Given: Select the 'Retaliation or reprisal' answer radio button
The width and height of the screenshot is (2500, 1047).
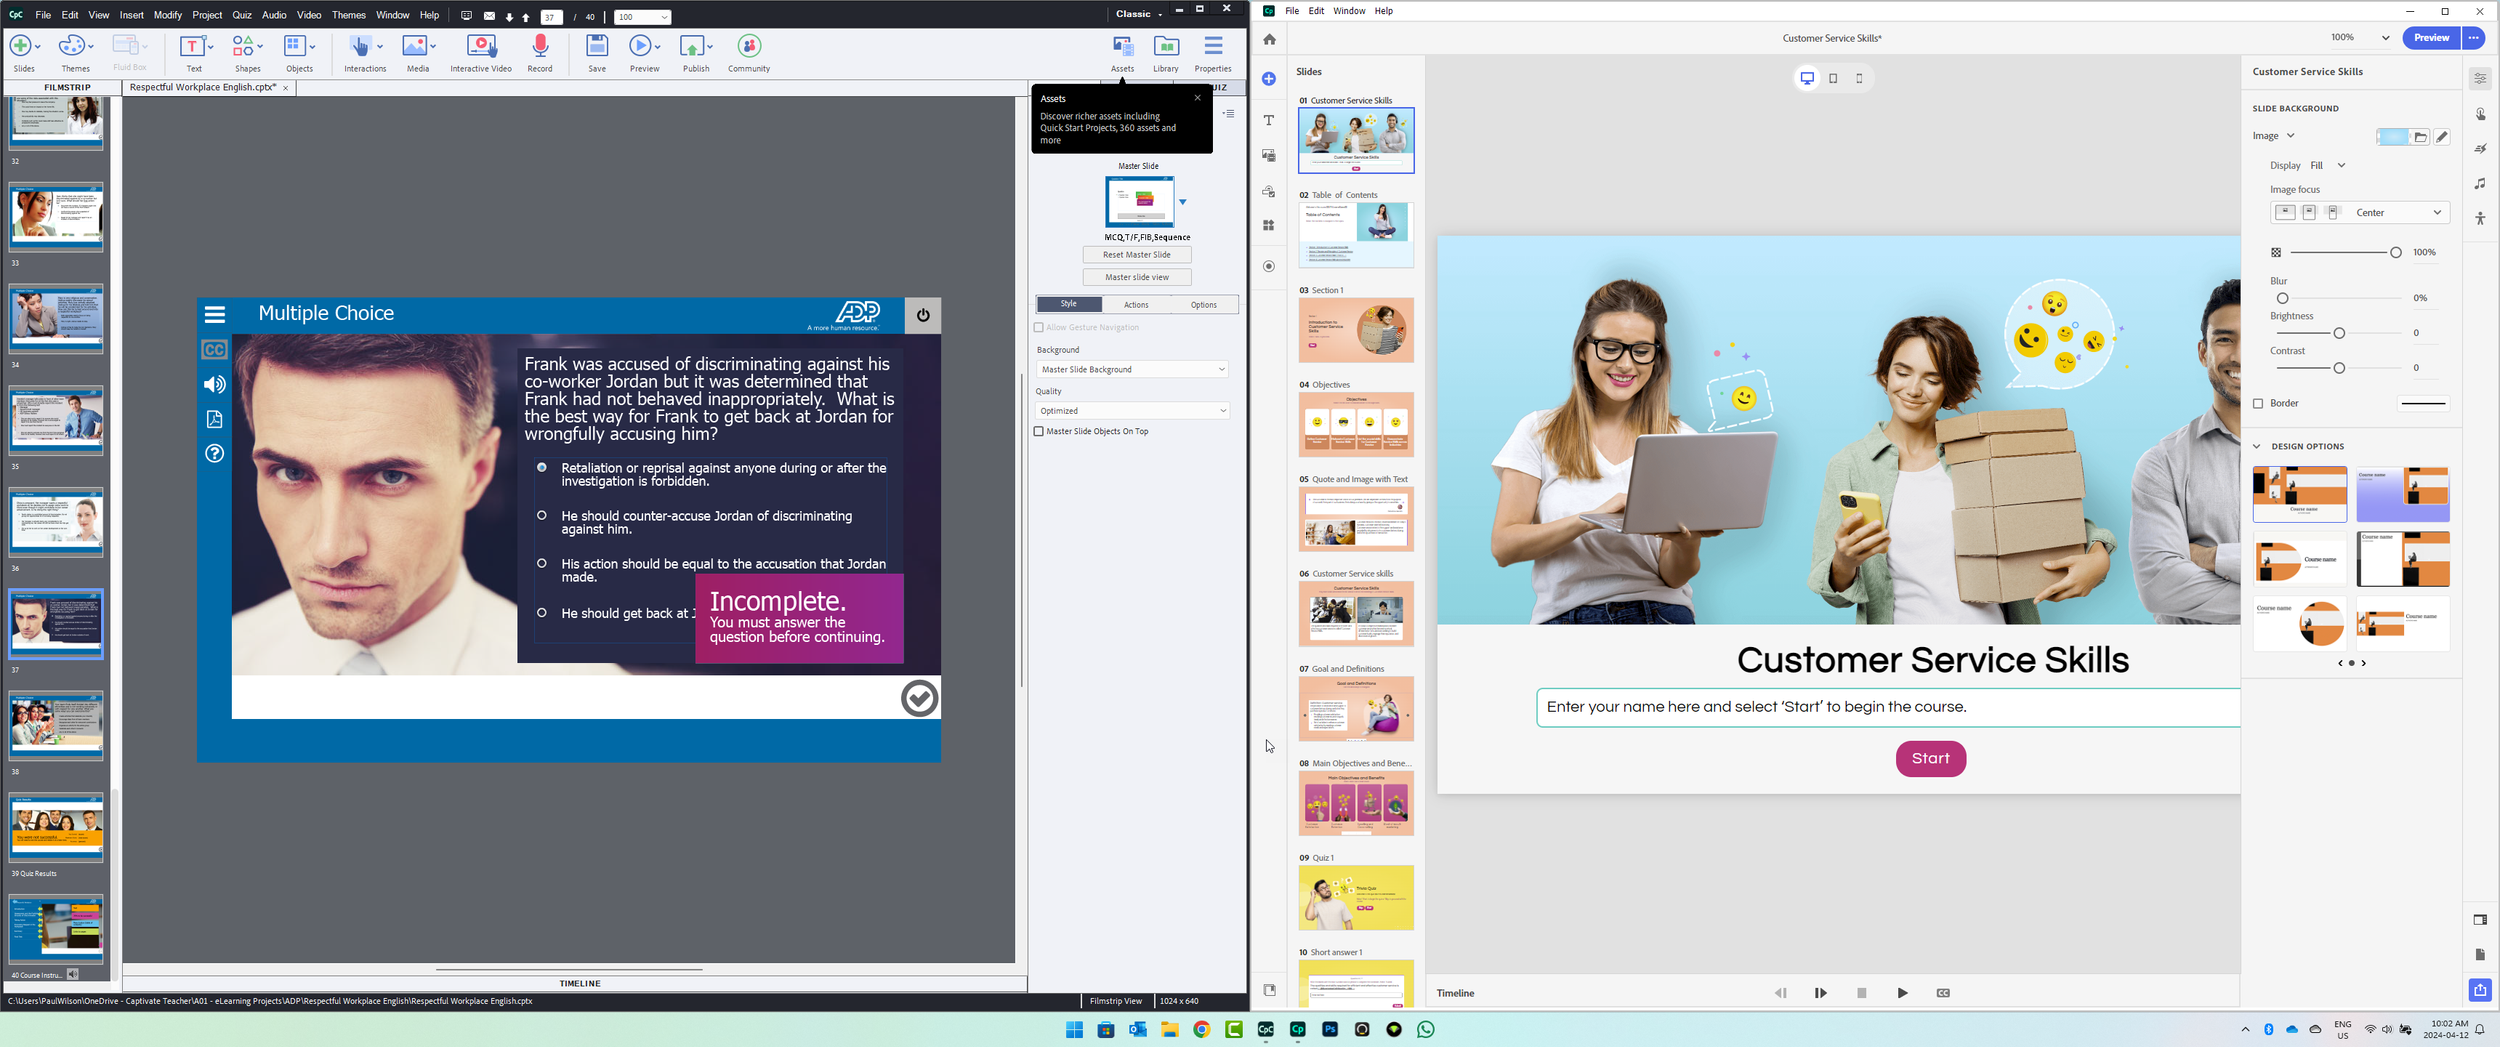Looking at the screenshot, I should click(542, 467).
